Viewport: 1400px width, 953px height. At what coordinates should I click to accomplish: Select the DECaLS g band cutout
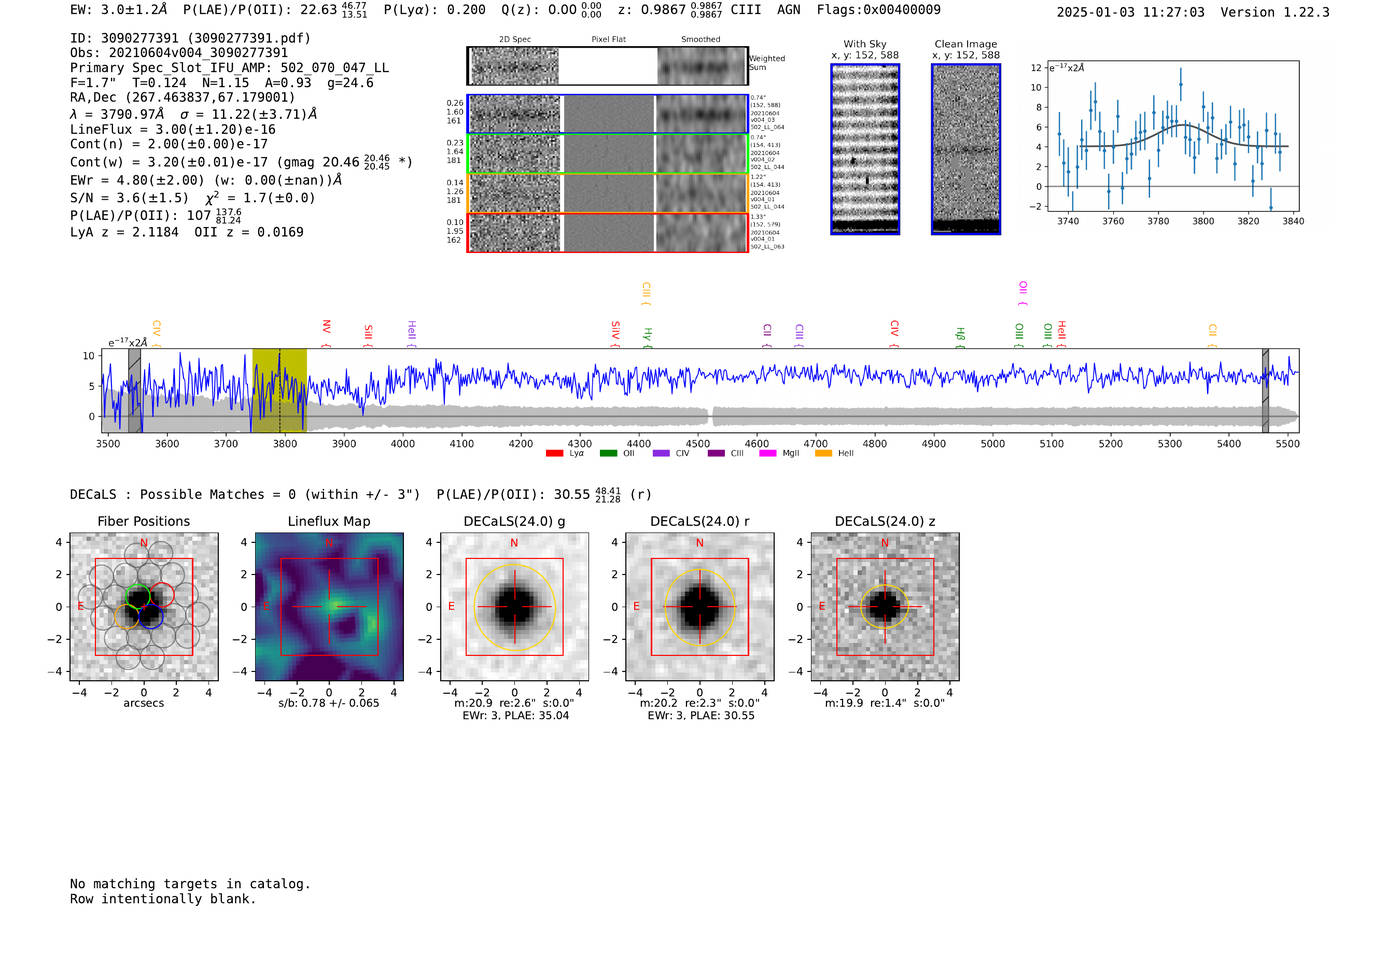point(514,607)
